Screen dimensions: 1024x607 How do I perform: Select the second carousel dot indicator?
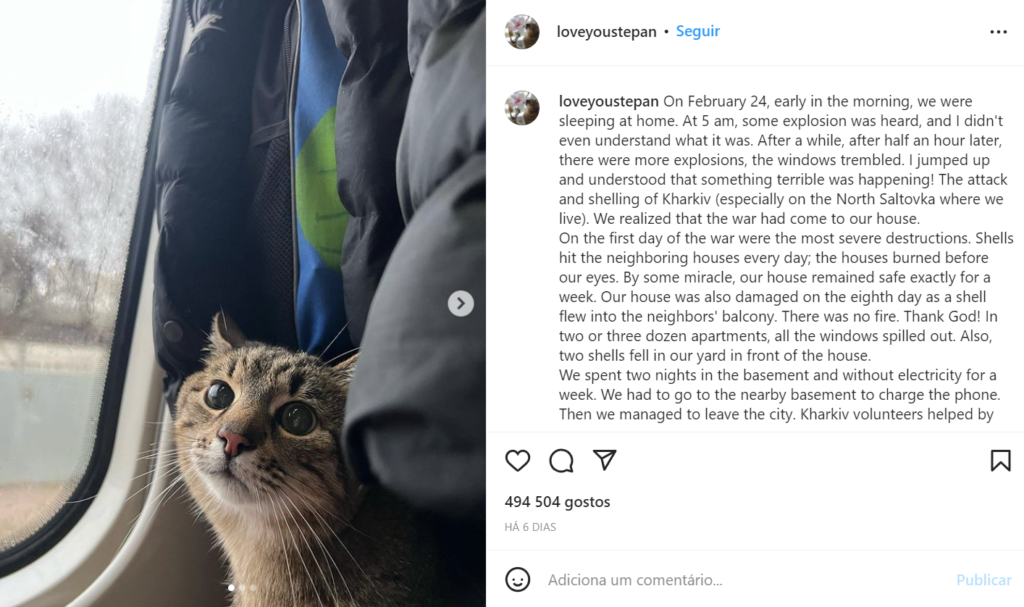click(242, 587)
